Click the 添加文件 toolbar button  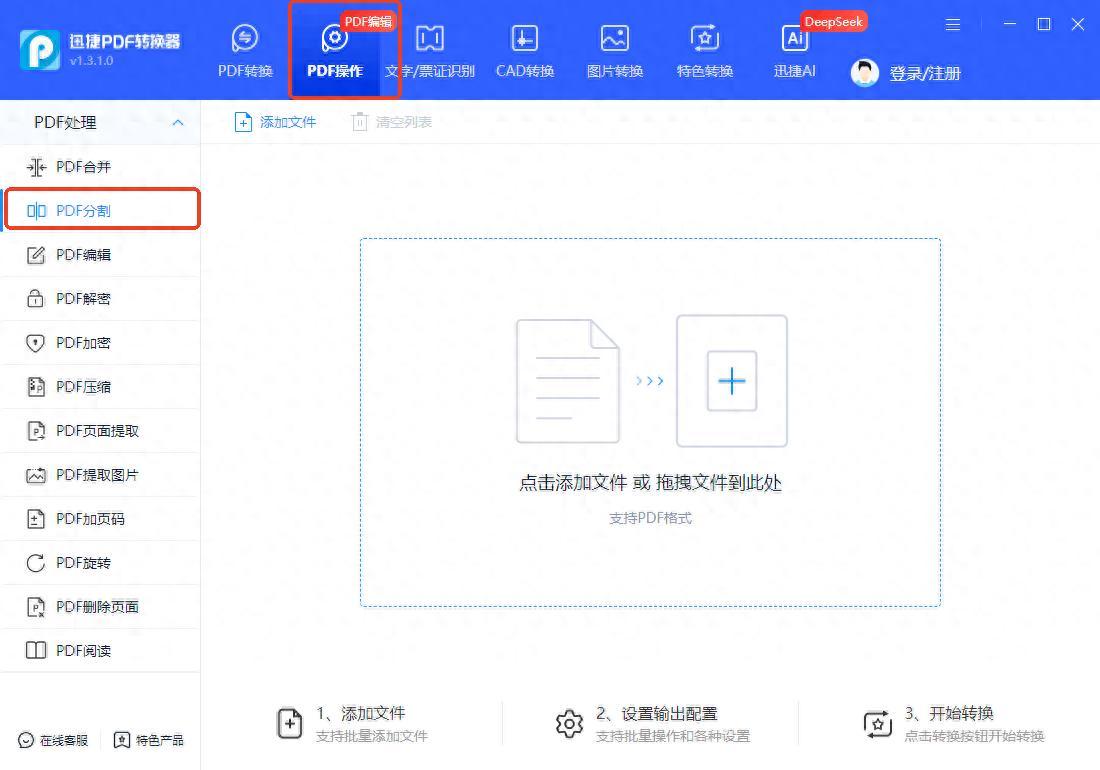pyautogui.click(x=275, y=122)
